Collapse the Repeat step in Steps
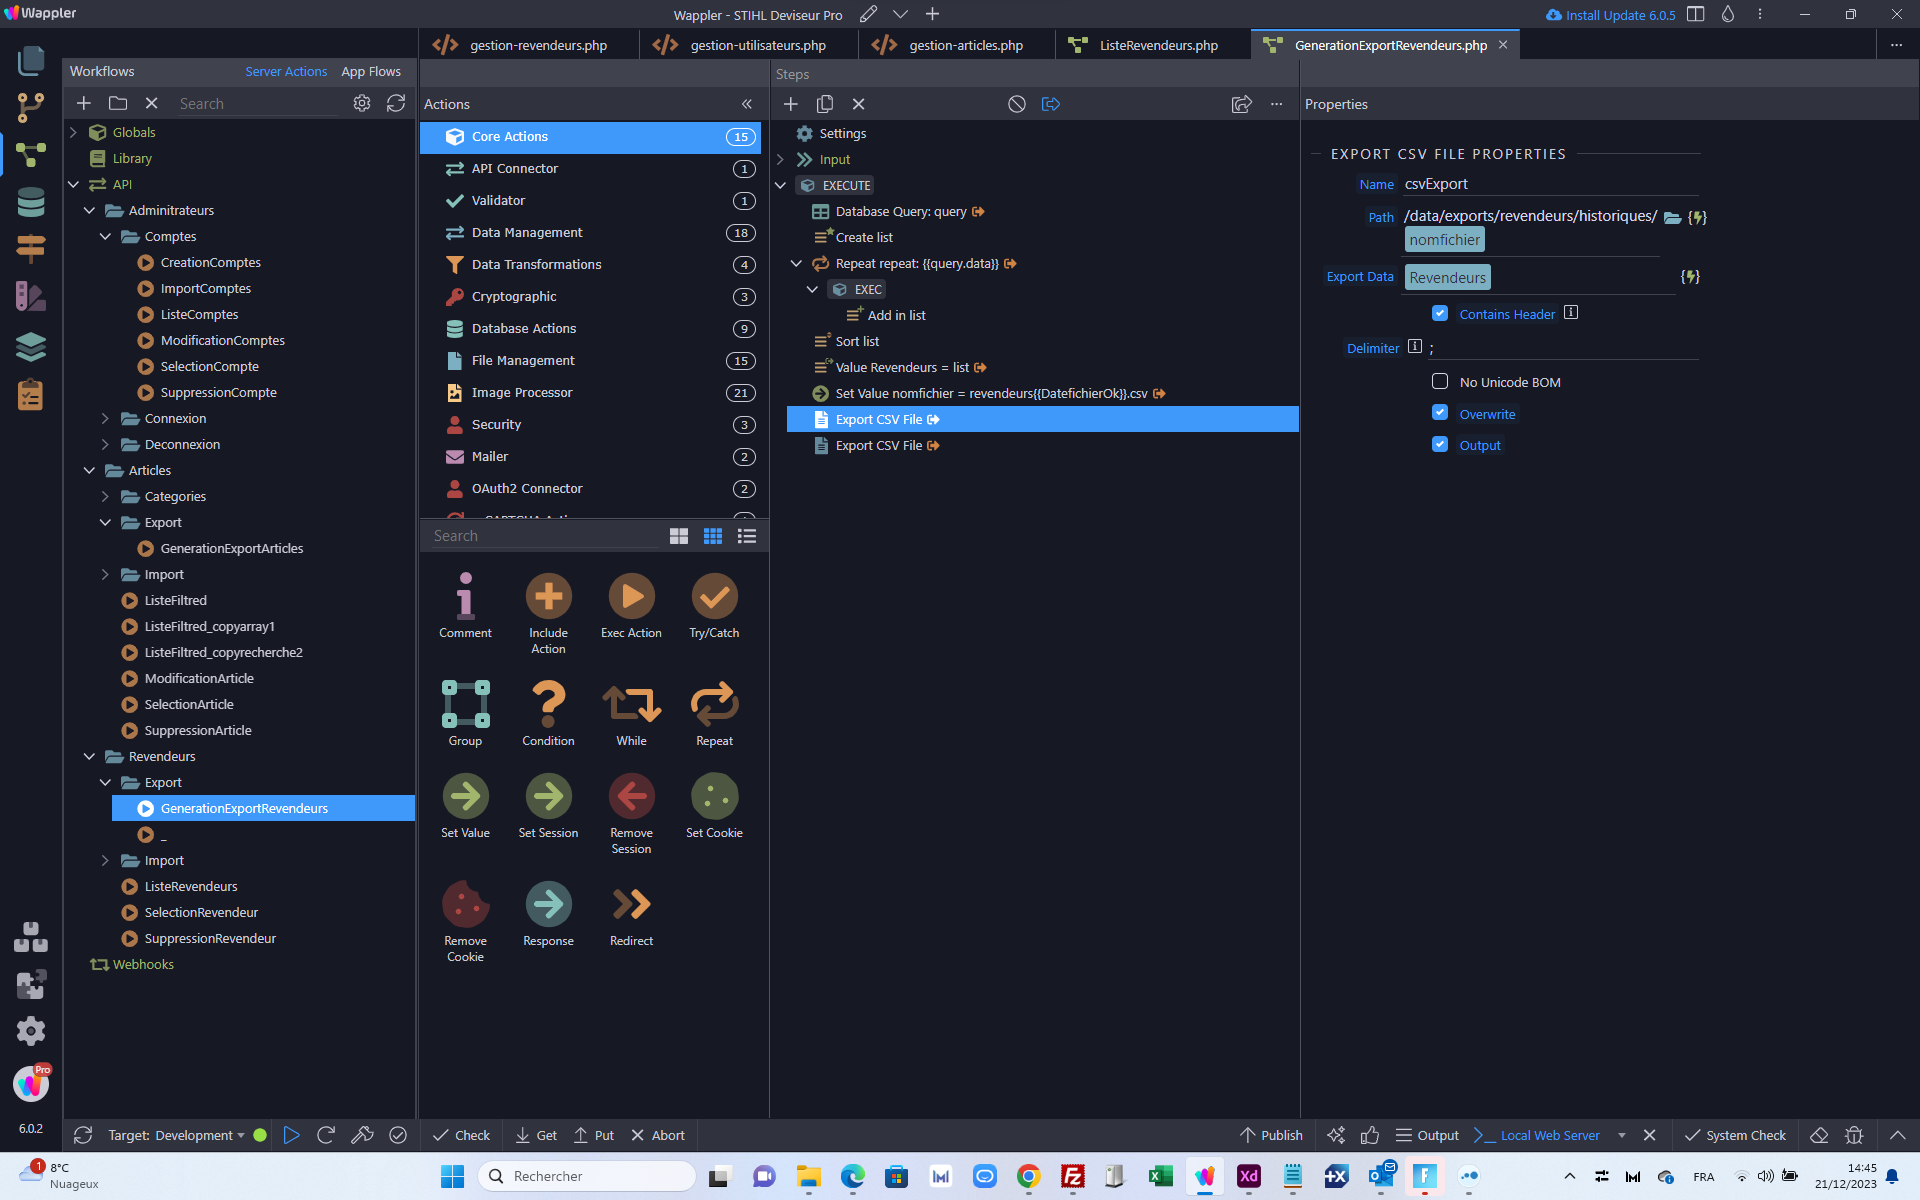 pyautogui.click(x=796, y=263)
